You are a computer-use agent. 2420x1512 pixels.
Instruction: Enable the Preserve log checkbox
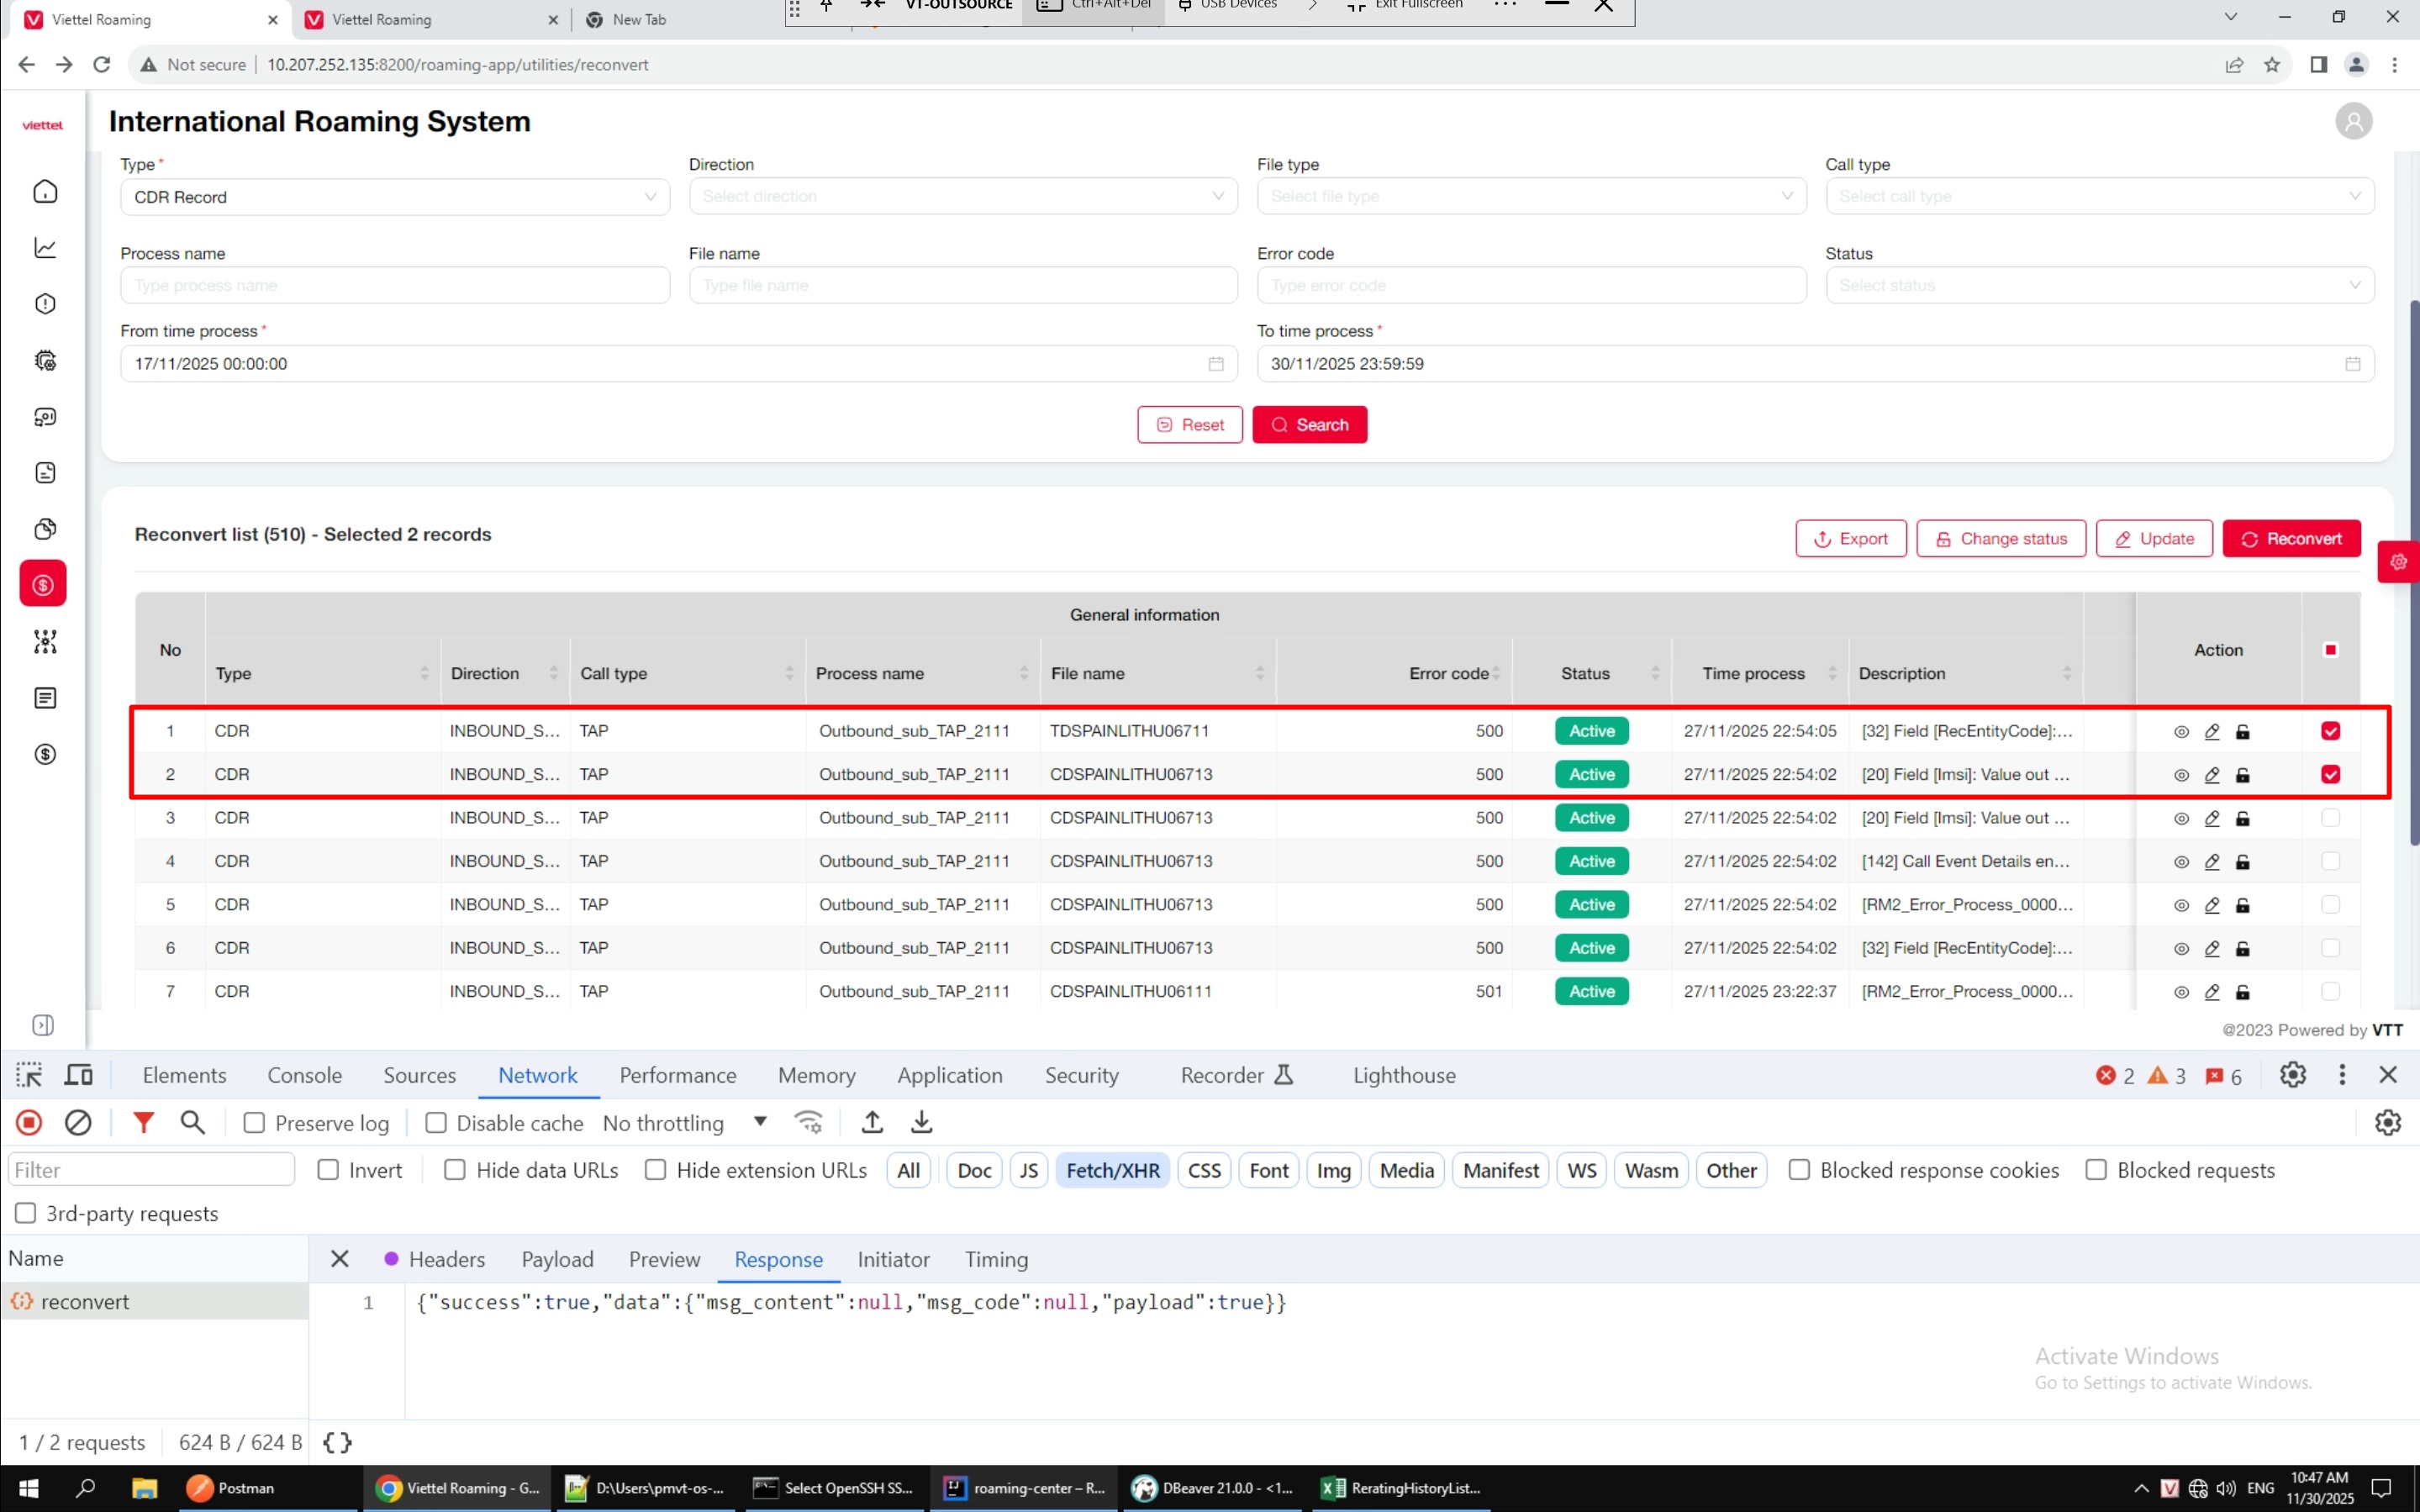coord(254,1123)
